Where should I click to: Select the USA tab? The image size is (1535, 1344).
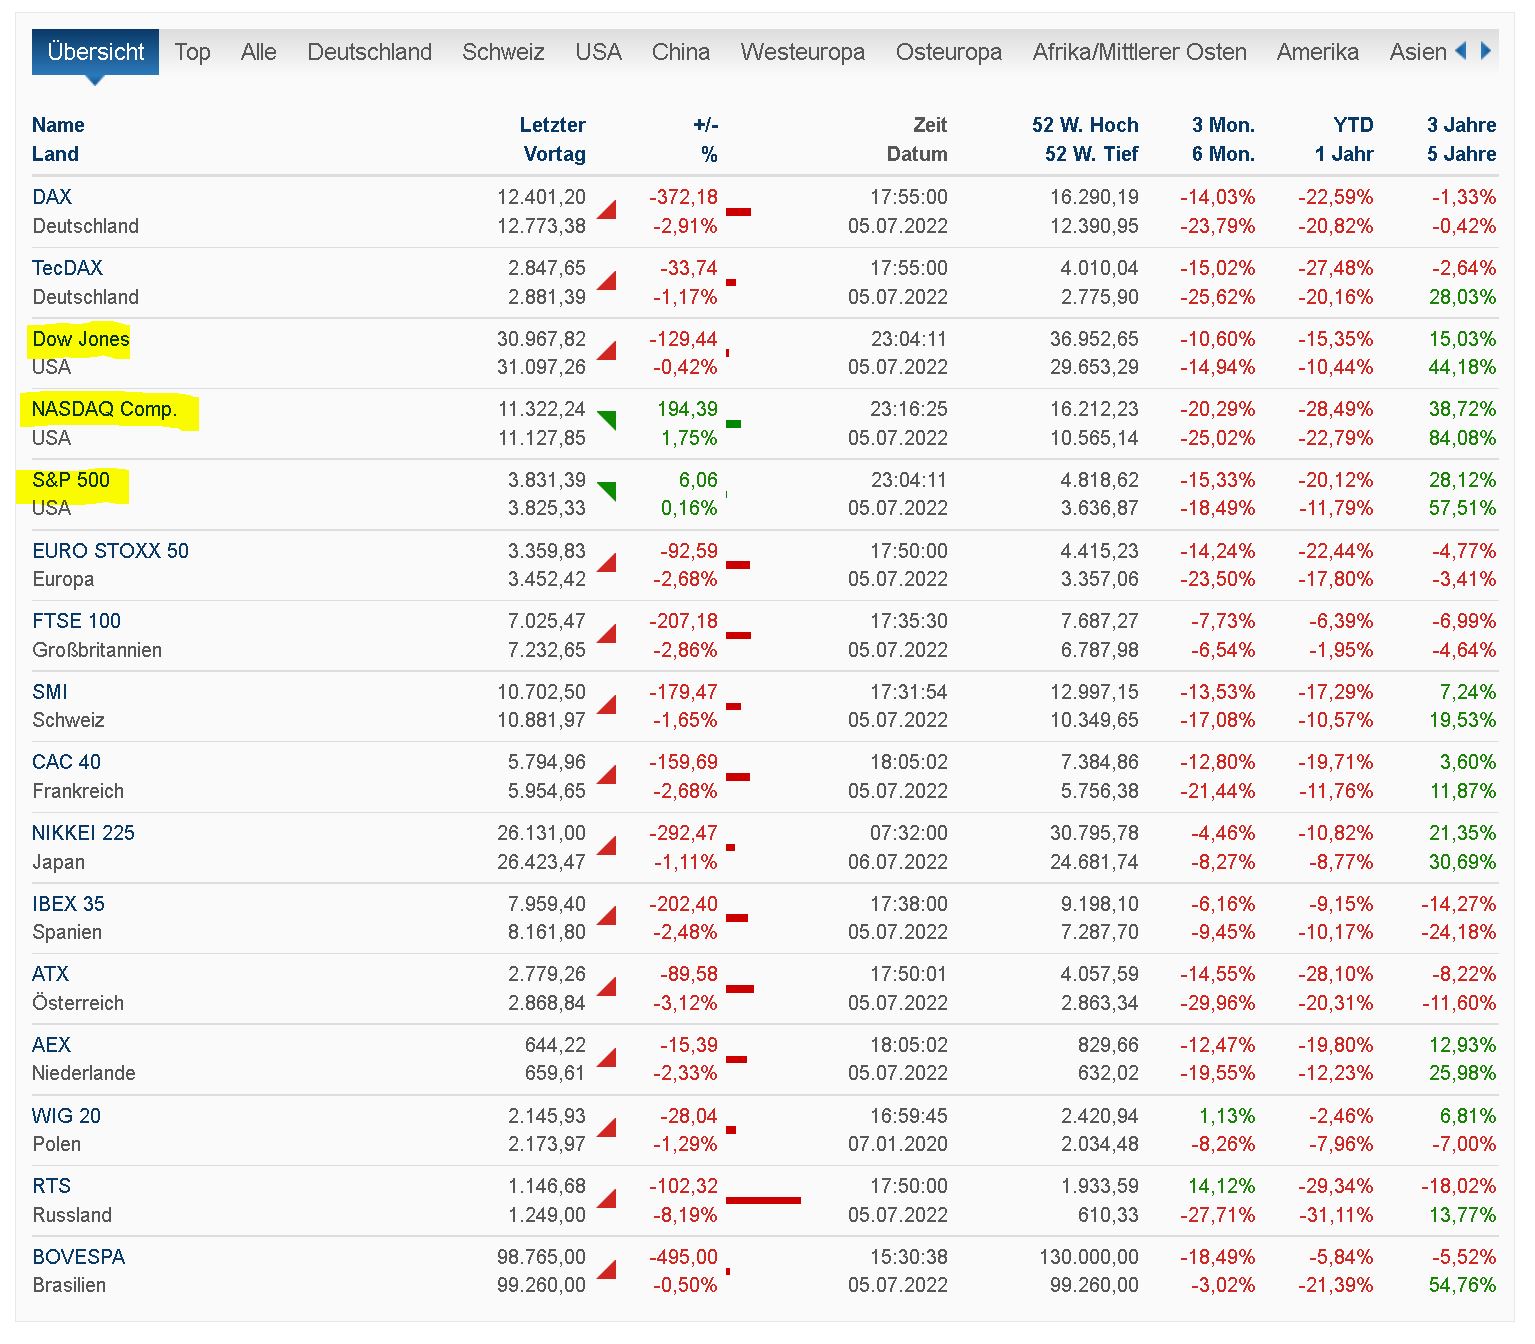[598, 52]
